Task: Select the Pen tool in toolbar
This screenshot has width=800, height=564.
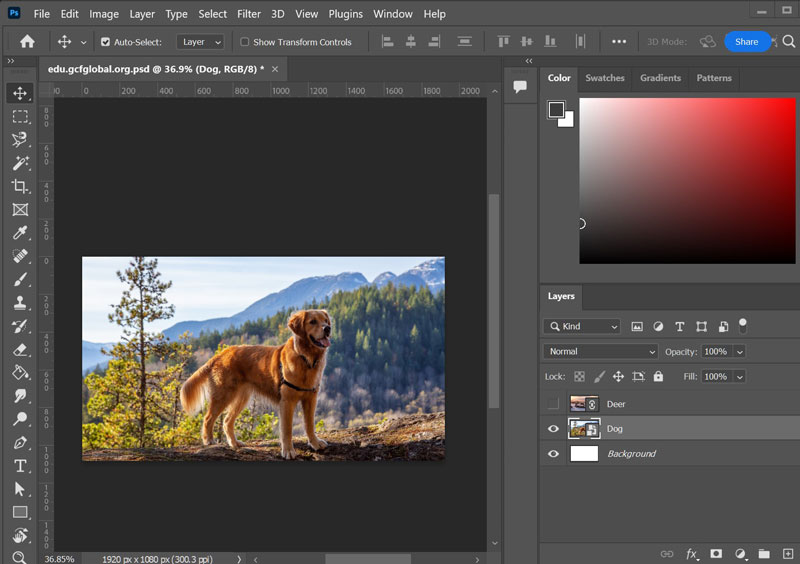Action: pyautogui.click(x=20, y=443)
